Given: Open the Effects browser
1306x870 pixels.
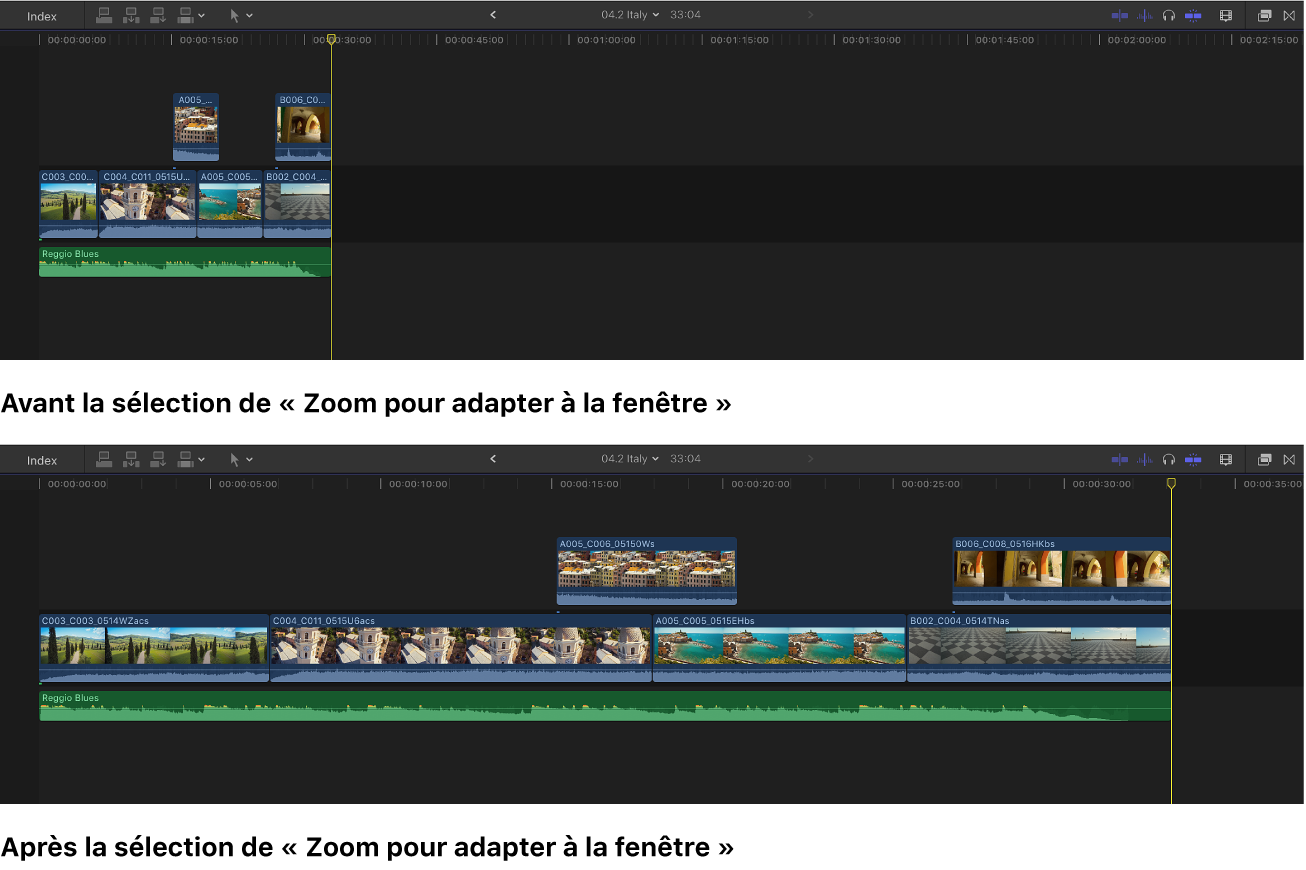Looking at the screenshot, I should 1264,14.
